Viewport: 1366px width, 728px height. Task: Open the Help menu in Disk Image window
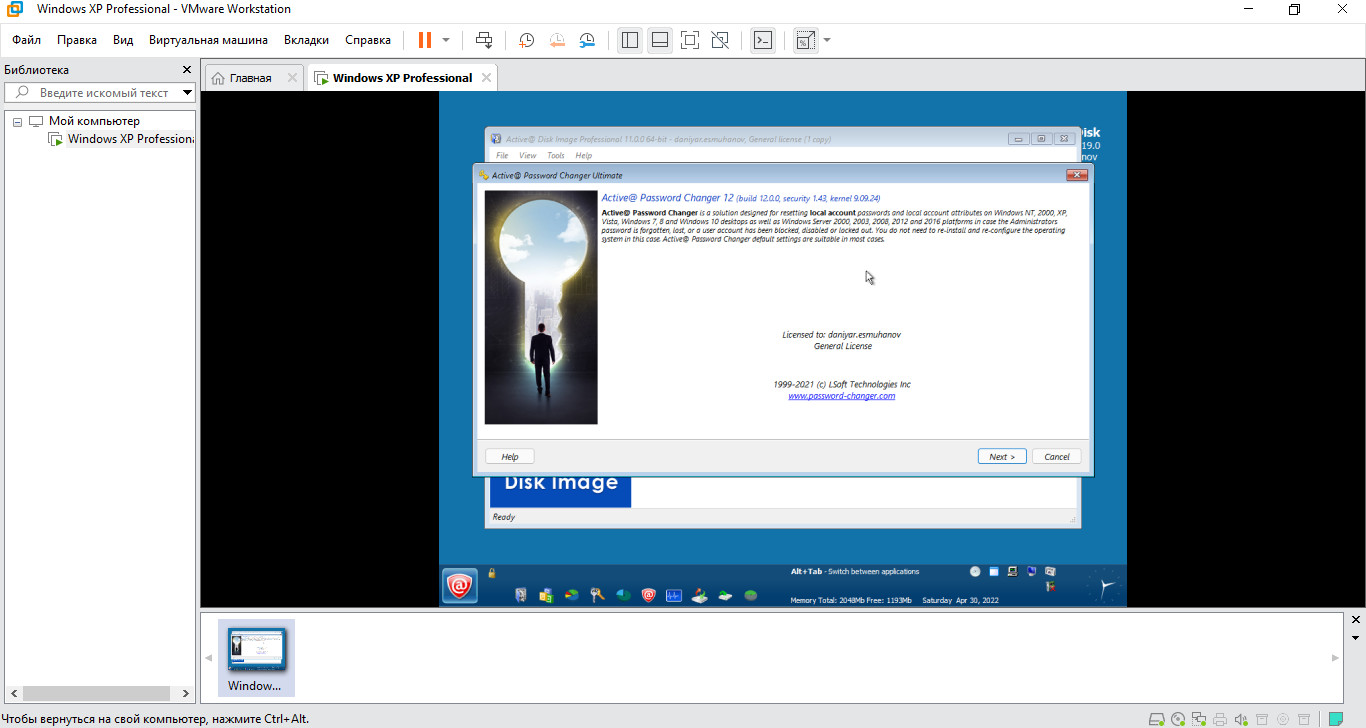click(x=584, y=156)
